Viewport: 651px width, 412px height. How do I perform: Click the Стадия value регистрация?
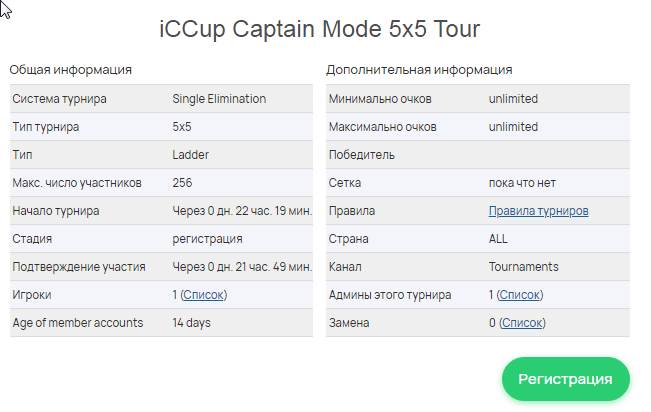pos(207,239)
